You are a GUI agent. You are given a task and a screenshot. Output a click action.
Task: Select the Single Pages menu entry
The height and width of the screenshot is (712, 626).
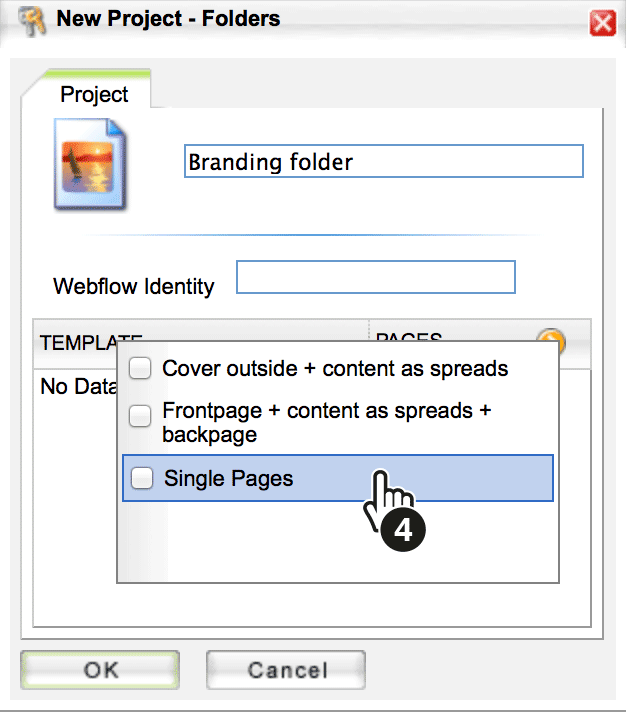(338, 478)
